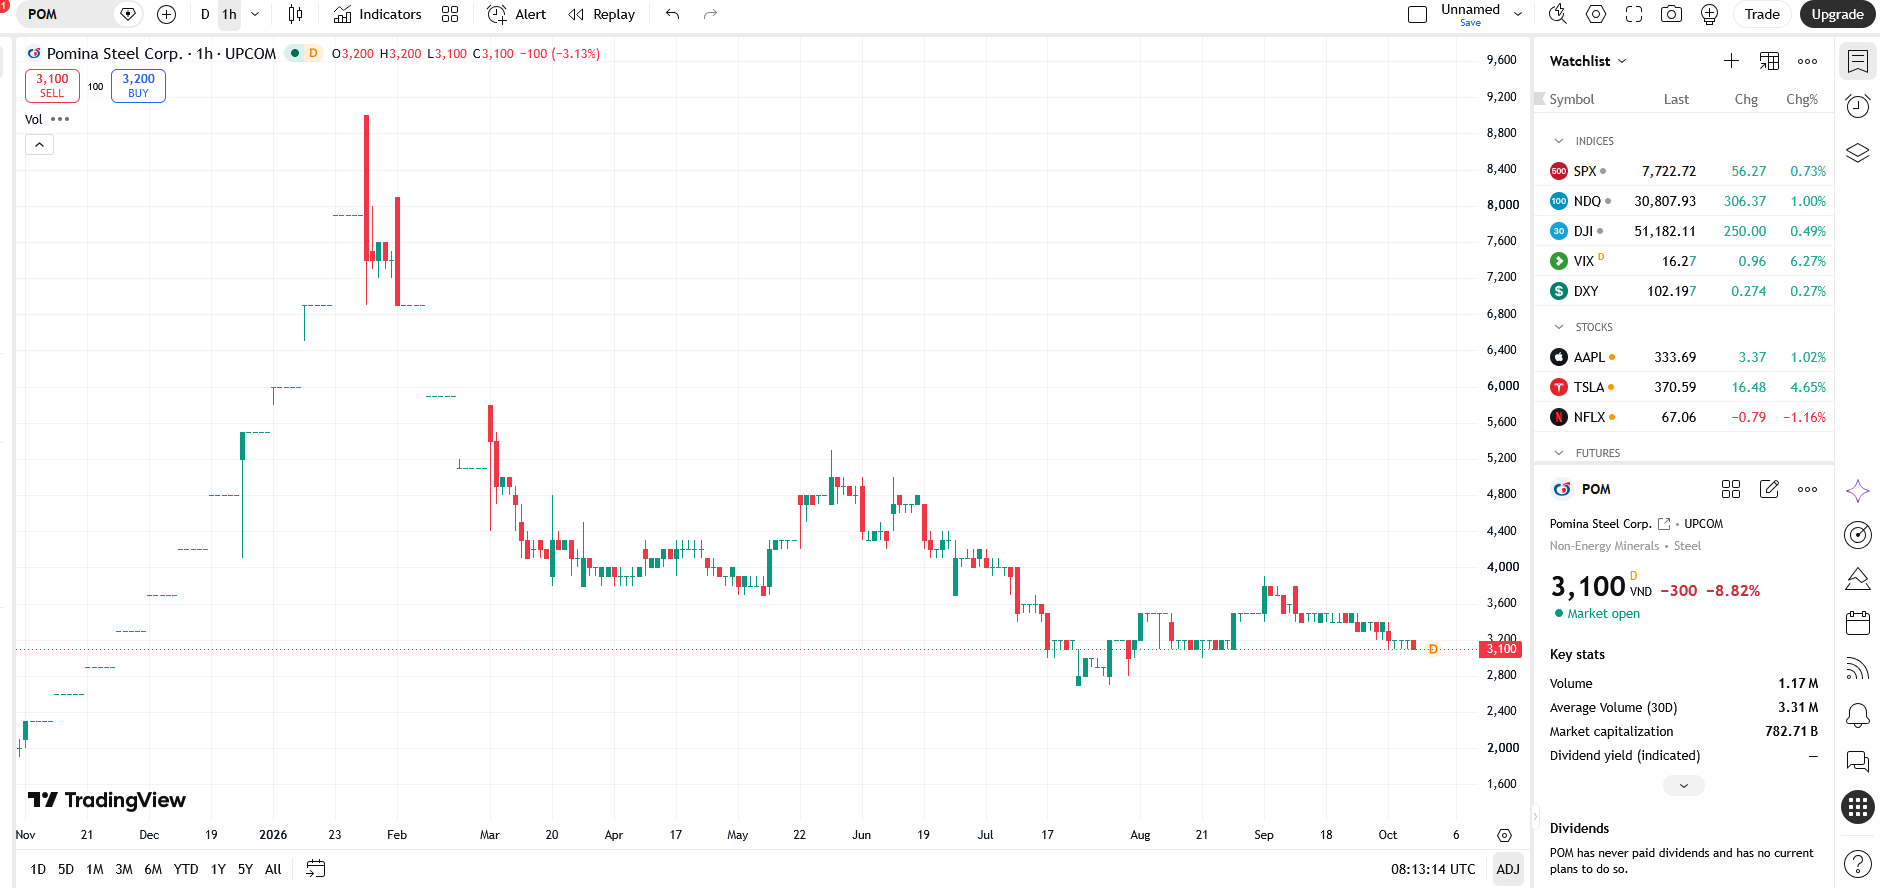This screenshot has width=1880, height=888.
Task: Collapse the indicator legend chevron
Action: (39, 145)
